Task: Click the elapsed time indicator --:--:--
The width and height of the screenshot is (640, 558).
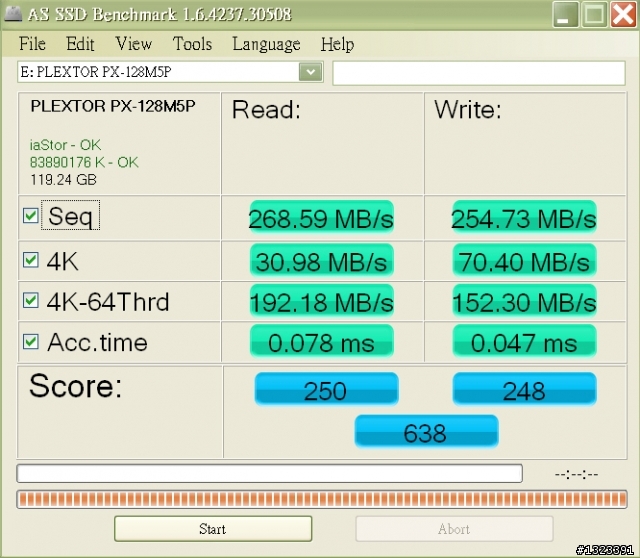Action: point(576,474)
